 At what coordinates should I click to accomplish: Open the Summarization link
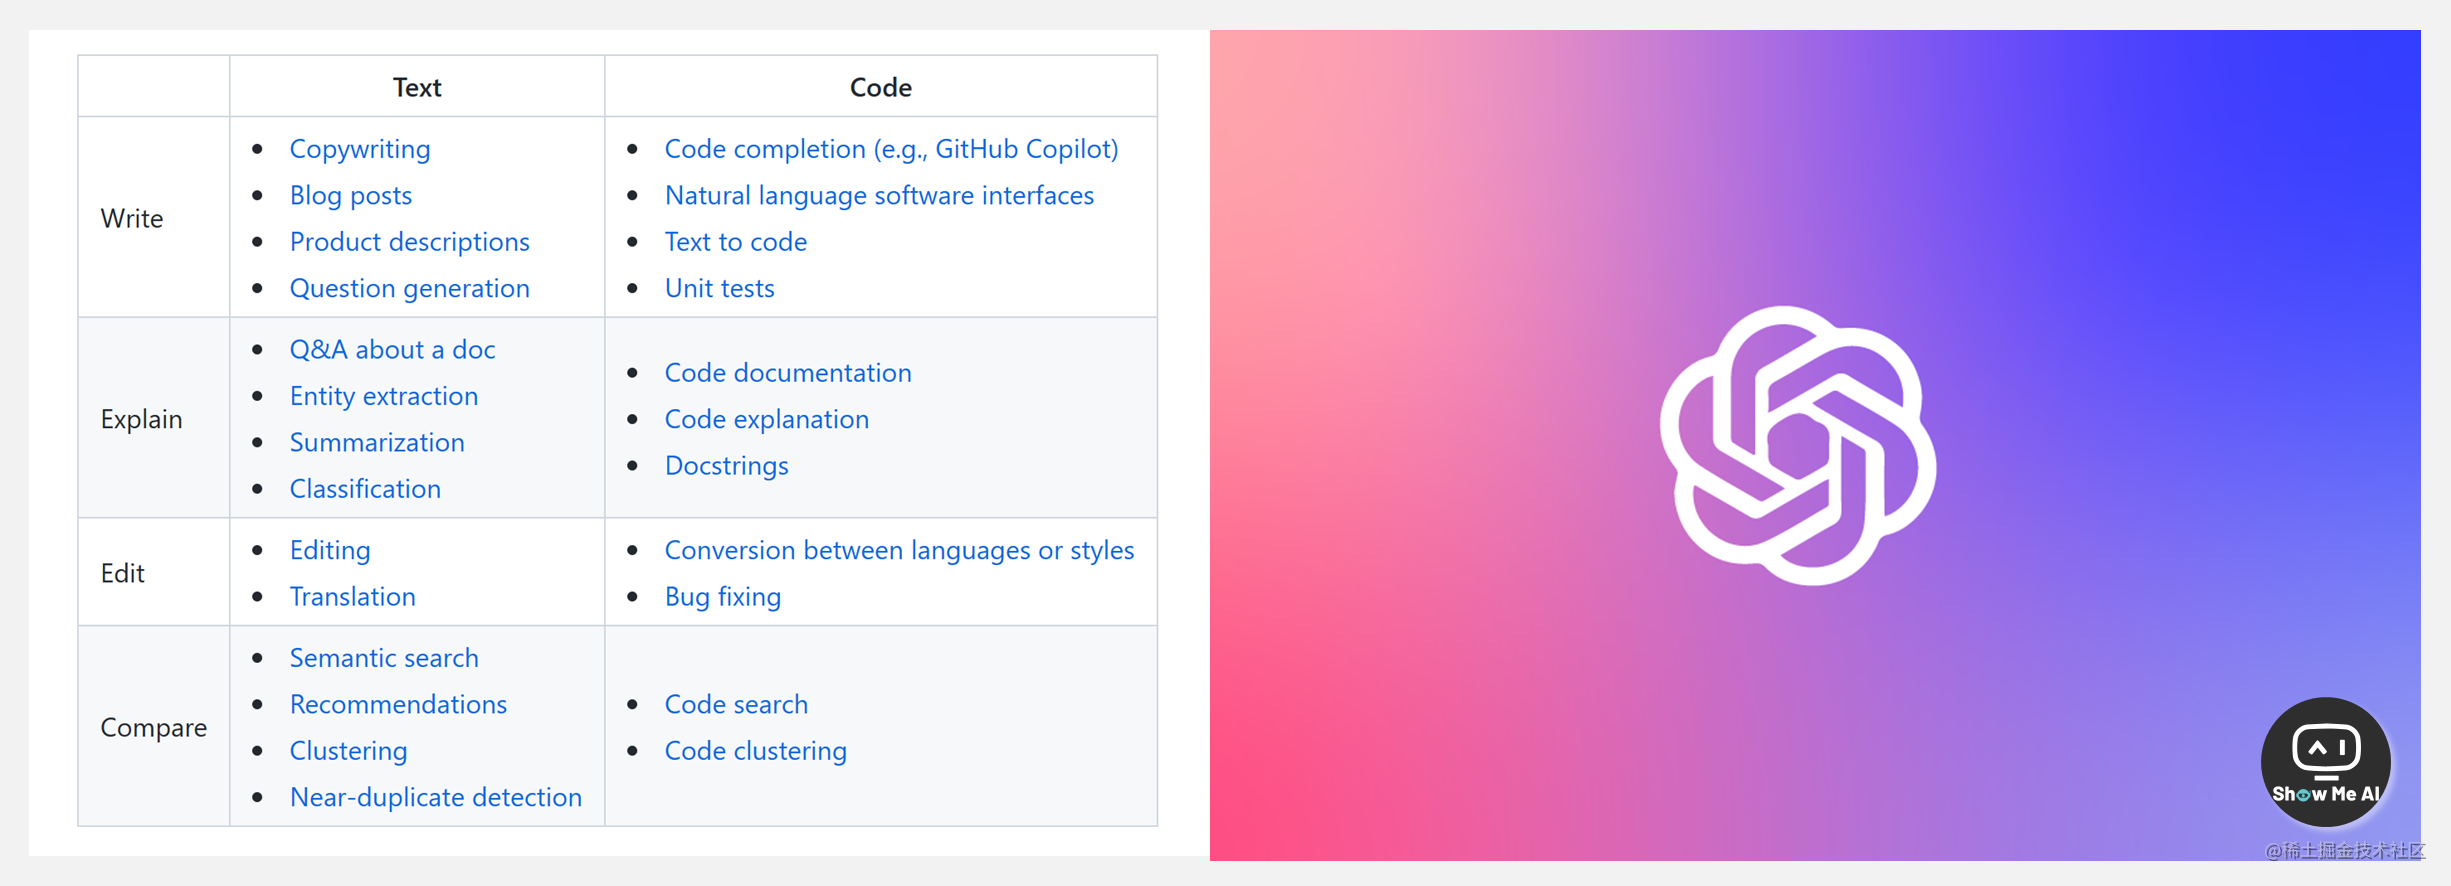pos(377,442)
